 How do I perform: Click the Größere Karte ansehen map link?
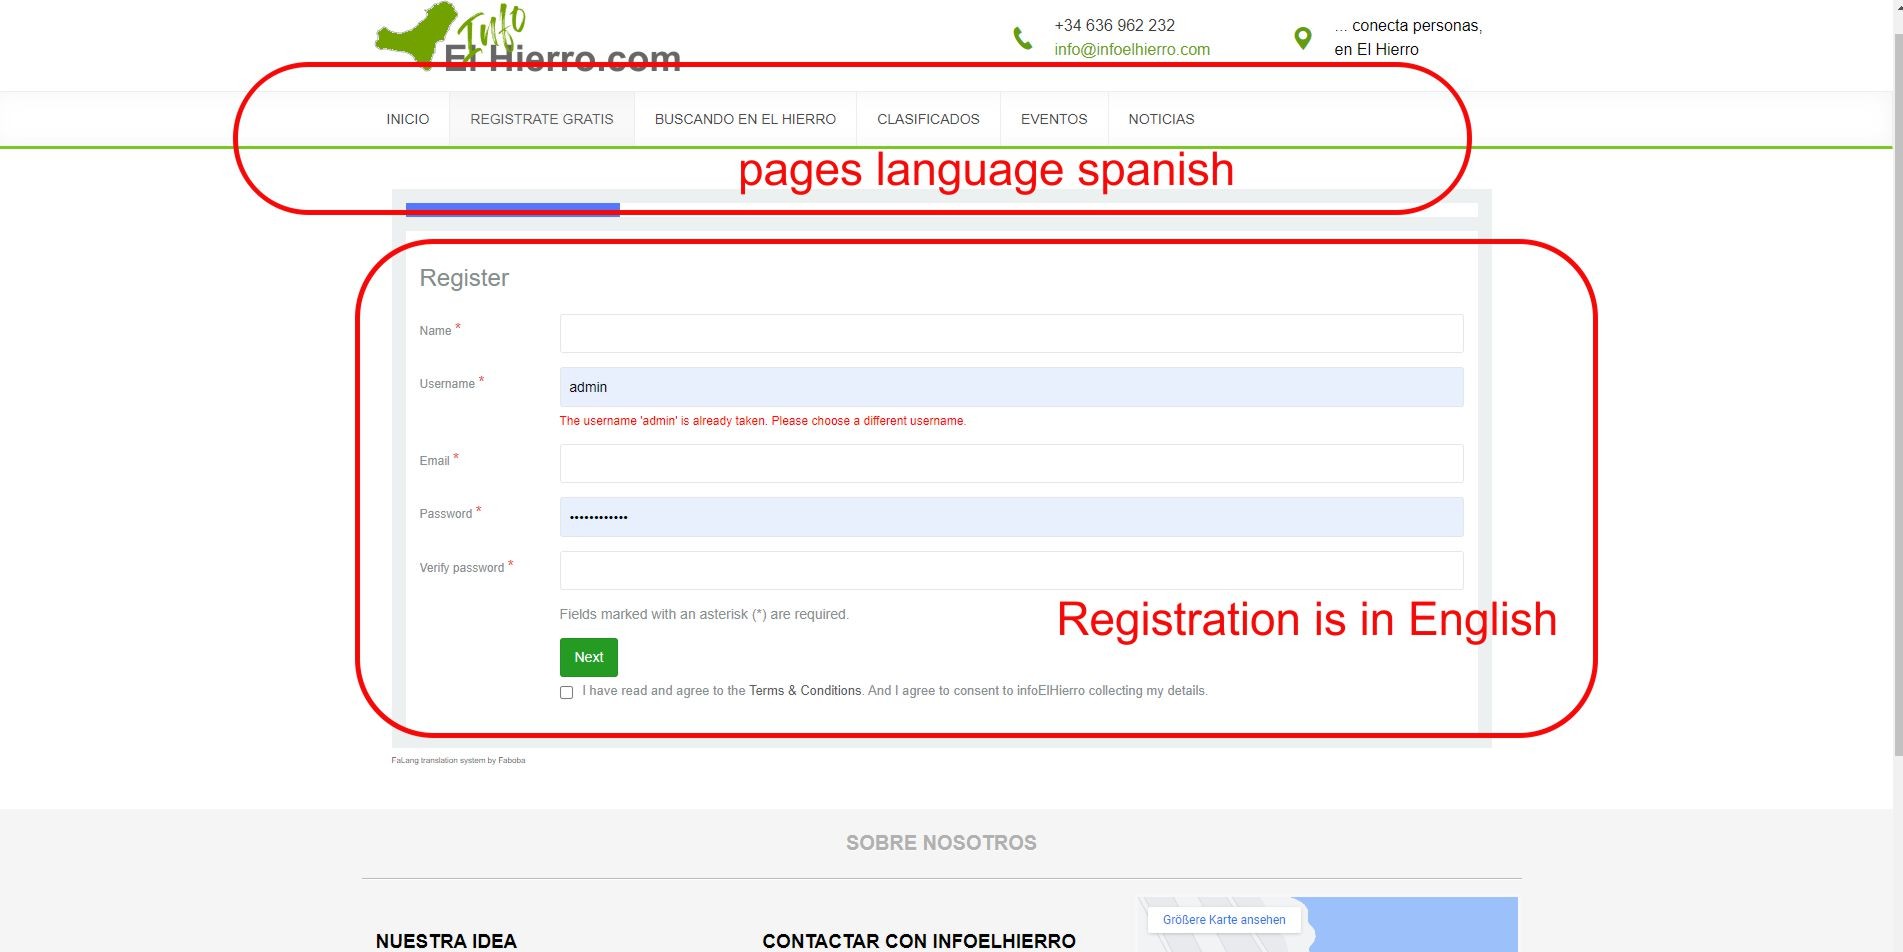pos(1224,920)
